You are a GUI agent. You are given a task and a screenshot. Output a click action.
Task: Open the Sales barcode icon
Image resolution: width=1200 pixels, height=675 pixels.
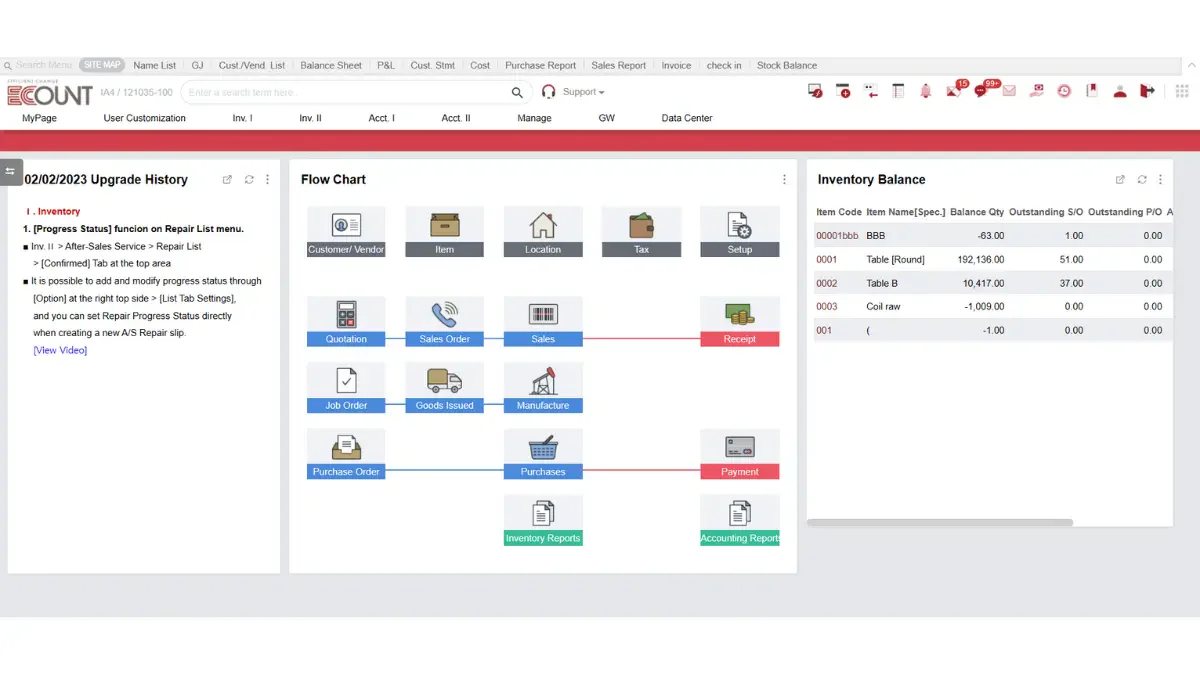(x=543, y=321)
